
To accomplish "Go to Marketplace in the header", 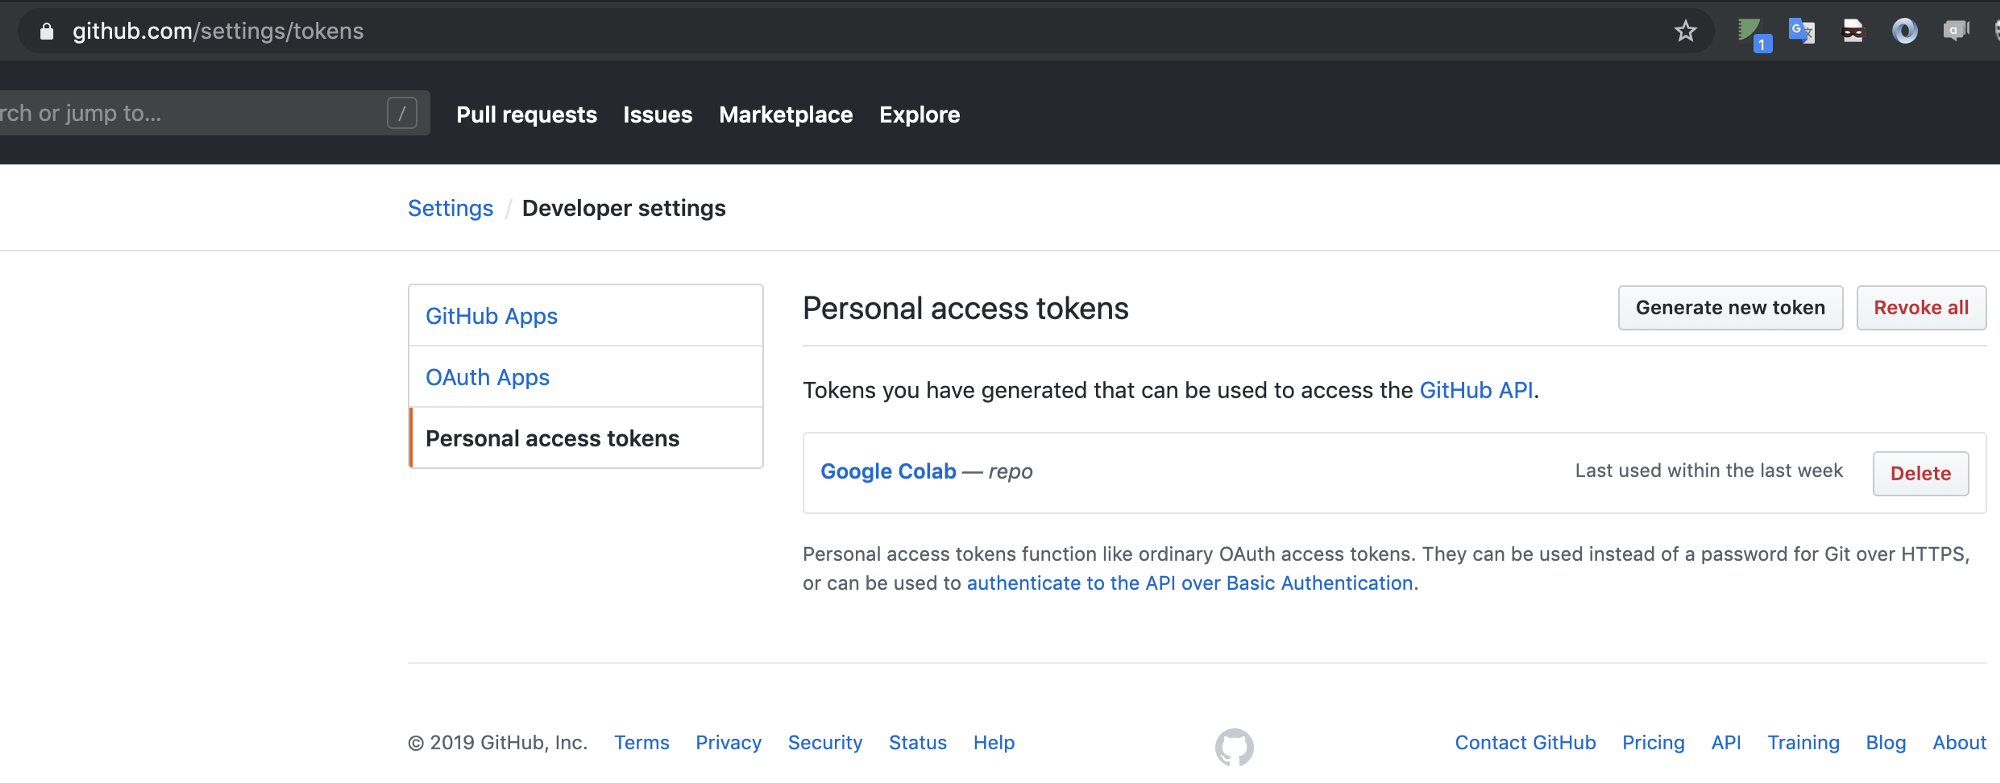I will (x=785, y=115).
